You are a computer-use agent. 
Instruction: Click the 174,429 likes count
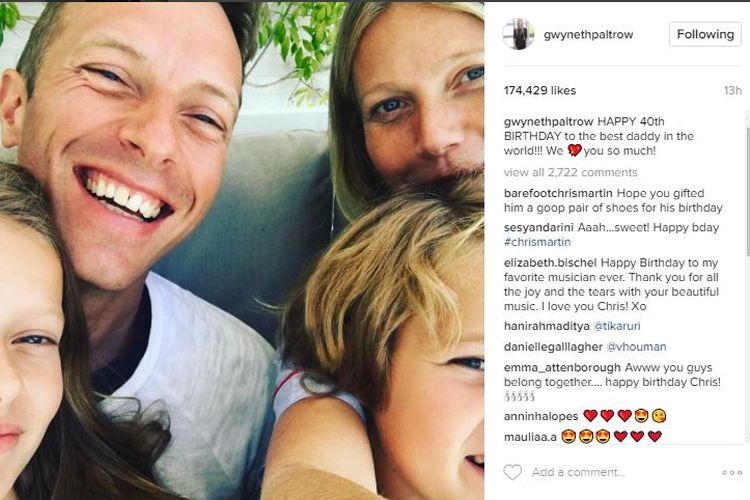540,90
